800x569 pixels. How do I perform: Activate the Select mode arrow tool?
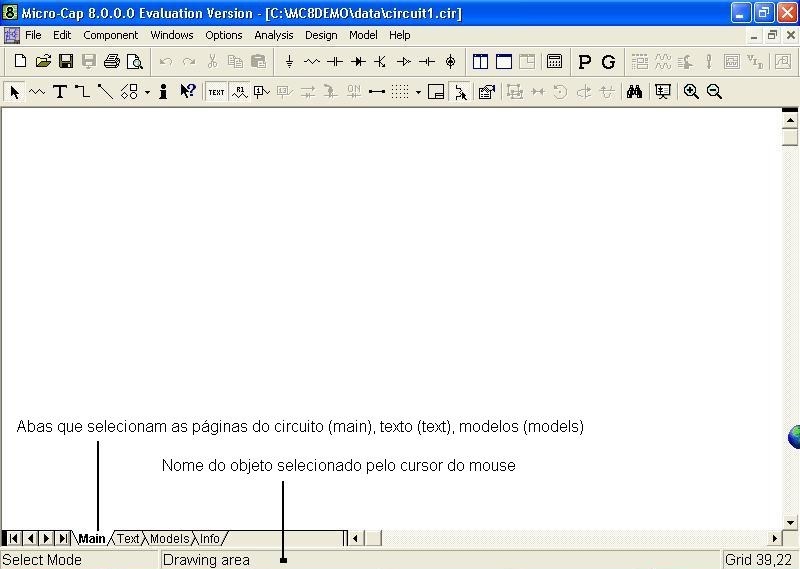(x=14, y=92)
